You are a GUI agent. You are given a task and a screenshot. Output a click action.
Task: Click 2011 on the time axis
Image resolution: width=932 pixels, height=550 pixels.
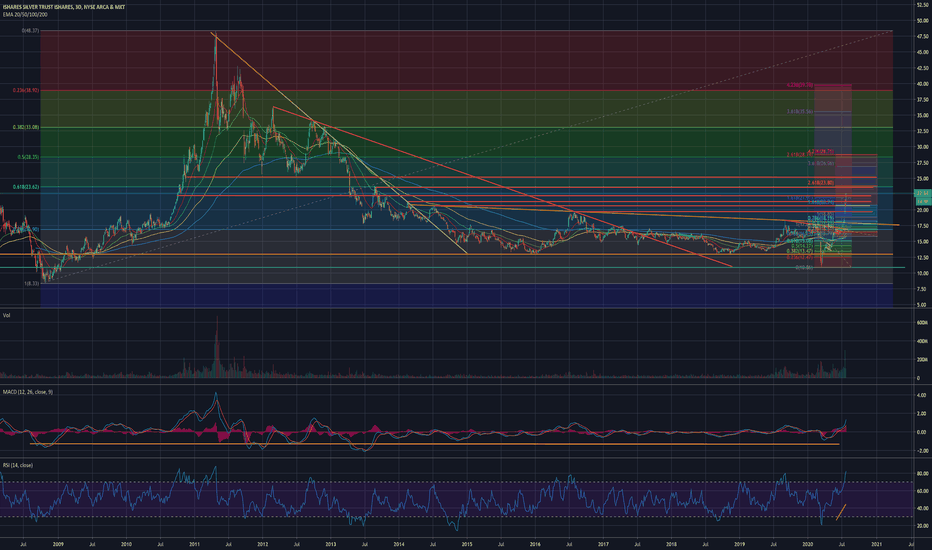pos(194,543)
